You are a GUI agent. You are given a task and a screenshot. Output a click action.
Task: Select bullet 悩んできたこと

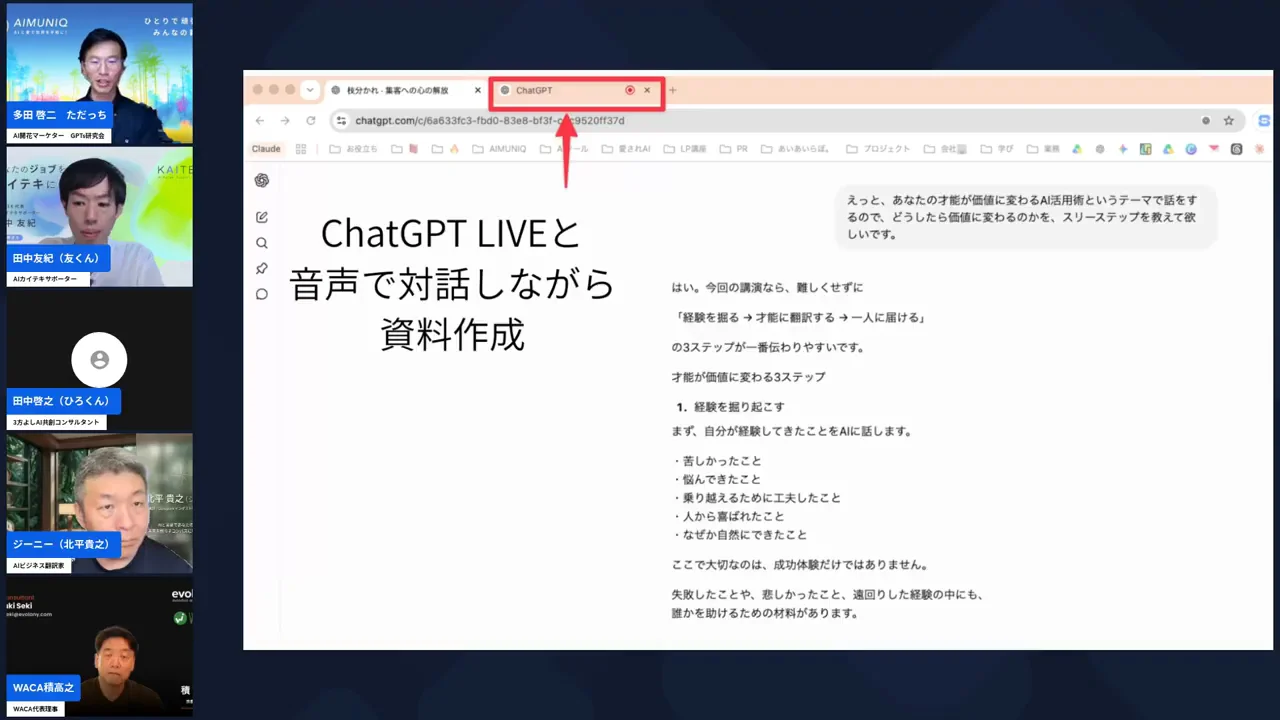(x=717, y=480)
